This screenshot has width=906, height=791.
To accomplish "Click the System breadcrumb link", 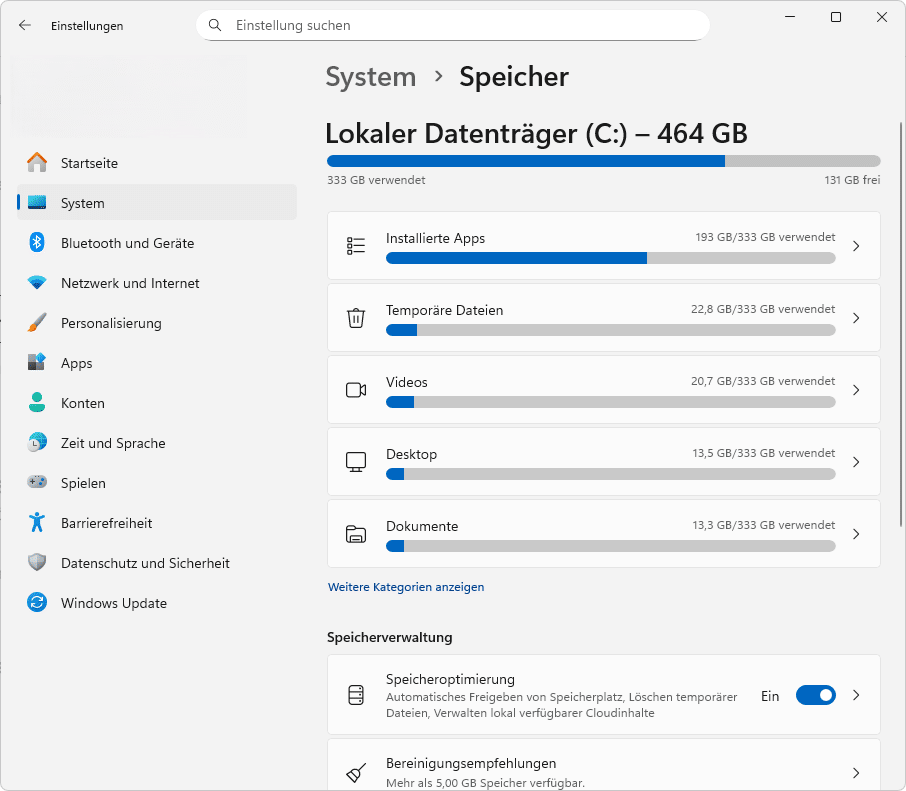I will point(371,77).
